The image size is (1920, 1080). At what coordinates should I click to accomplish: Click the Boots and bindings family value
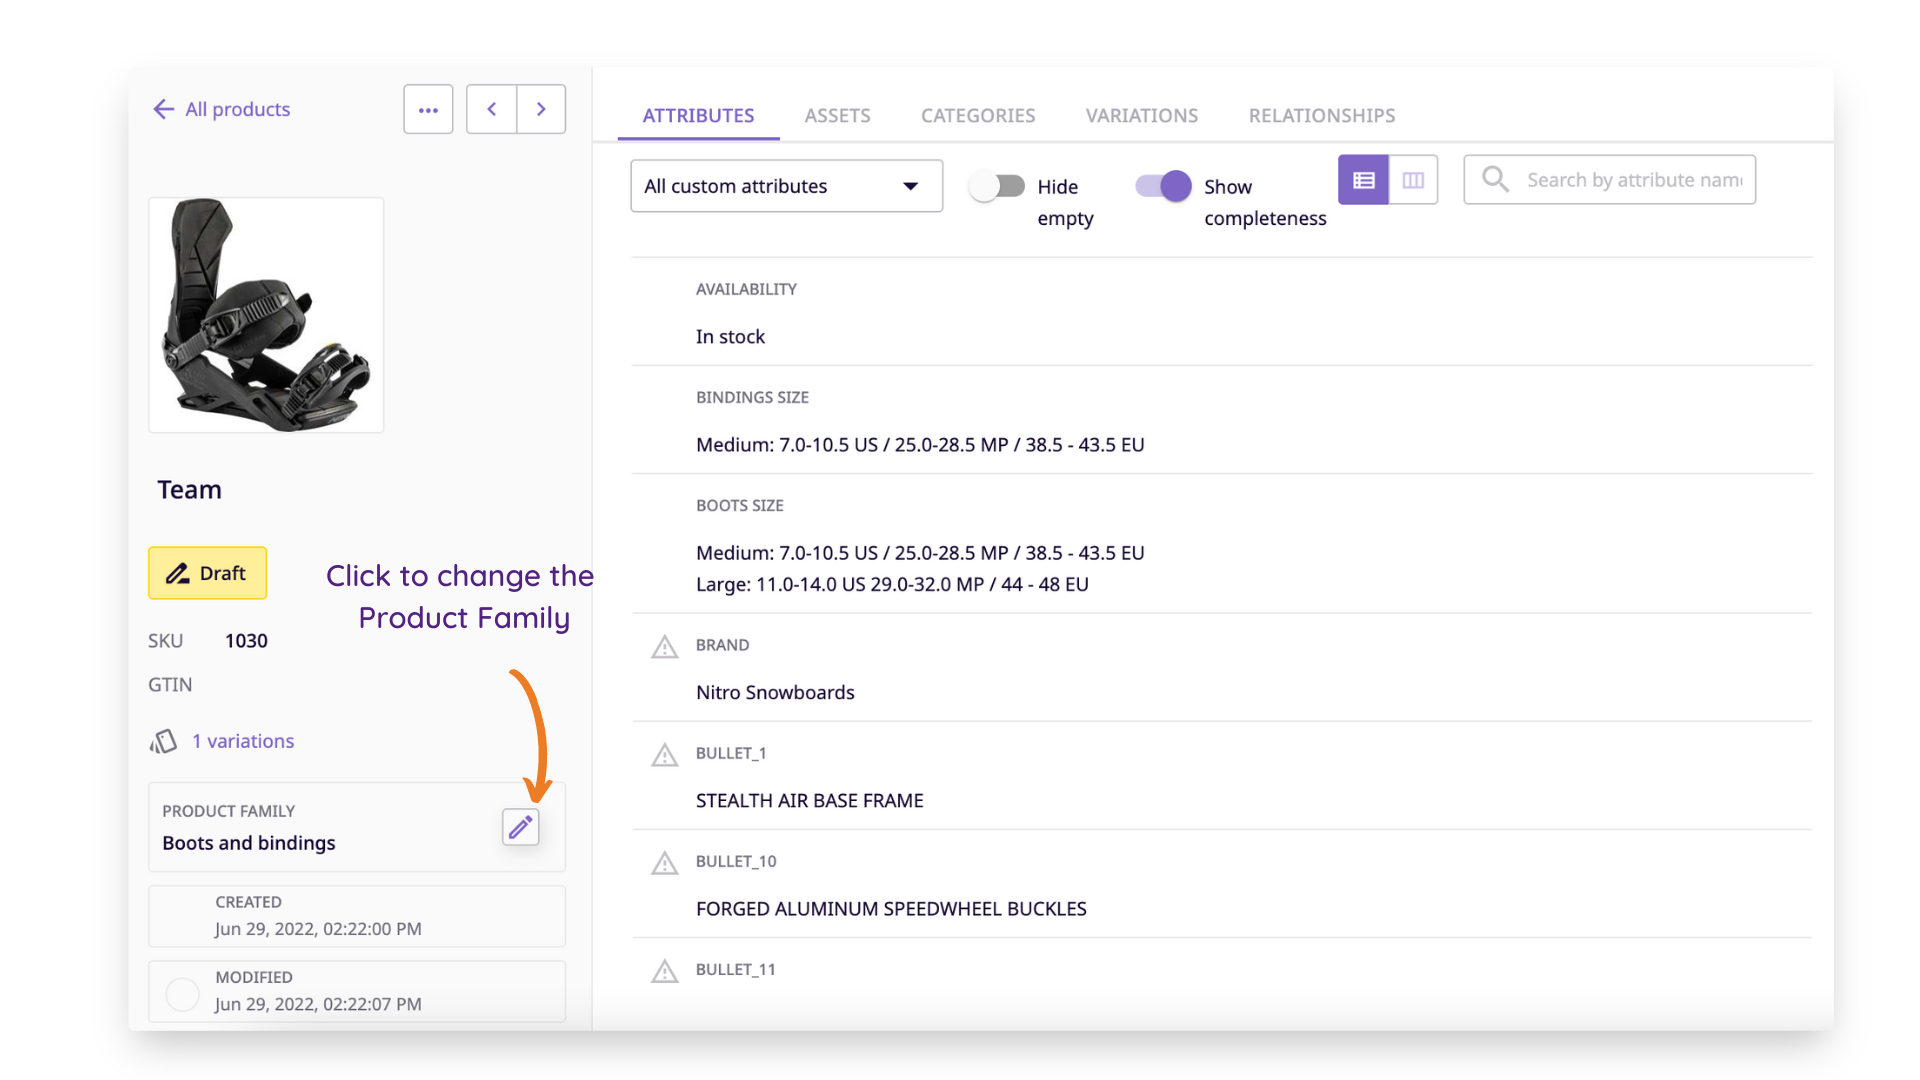tap(249, 843)
